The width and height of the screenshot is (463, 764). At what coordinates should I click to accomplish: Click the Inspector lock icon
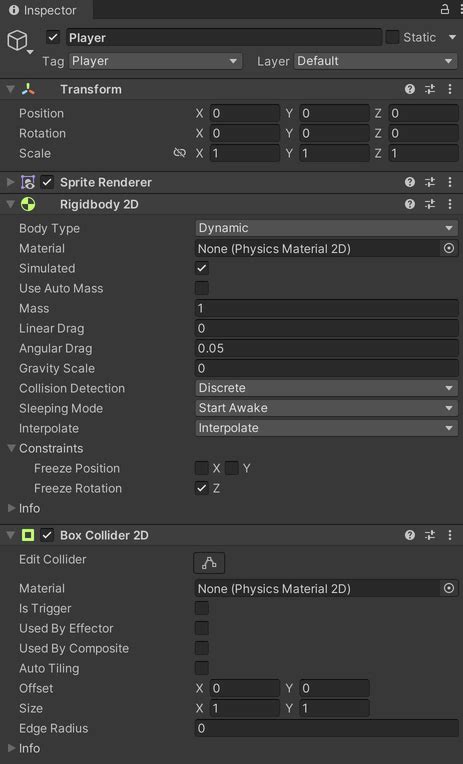coord(444,9)
